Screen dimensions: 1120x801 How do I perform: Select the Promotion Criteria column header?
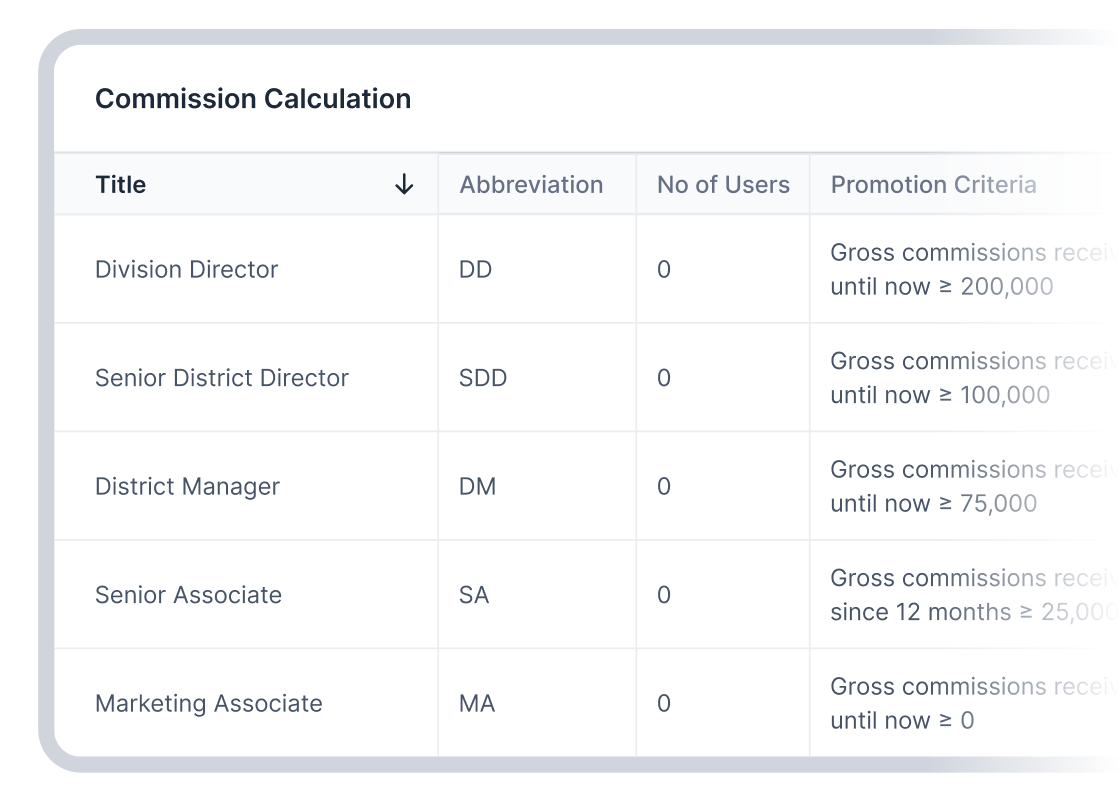pos(933,185)
